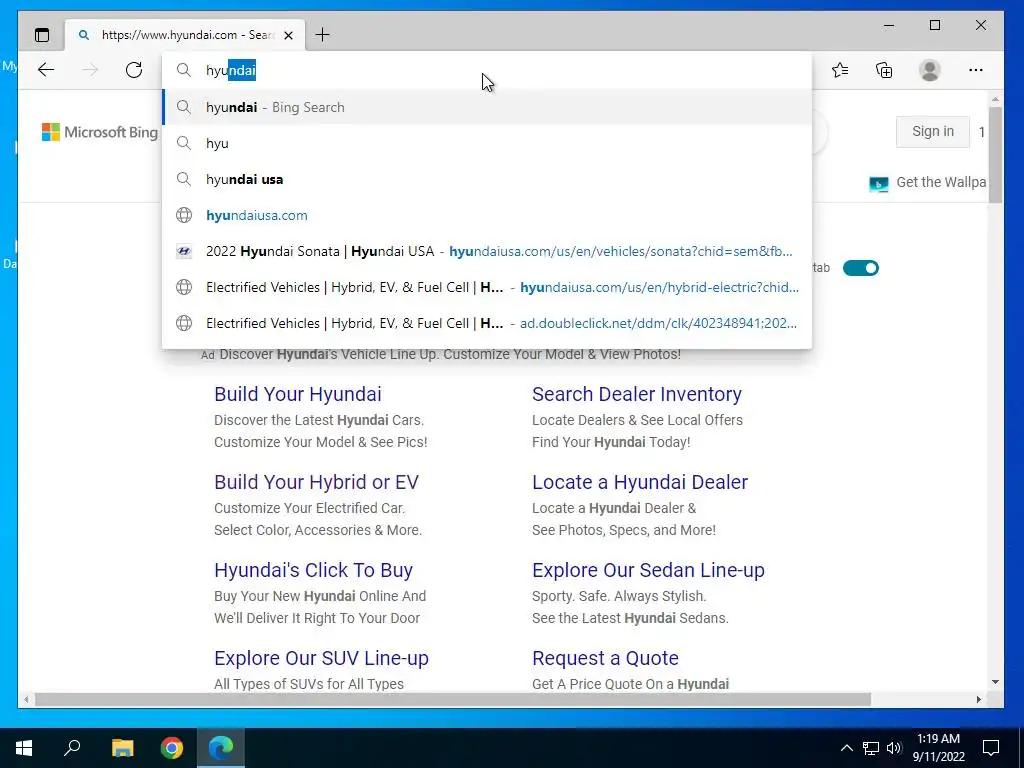Click the forward navigation arrow

[x=90, y=70]
